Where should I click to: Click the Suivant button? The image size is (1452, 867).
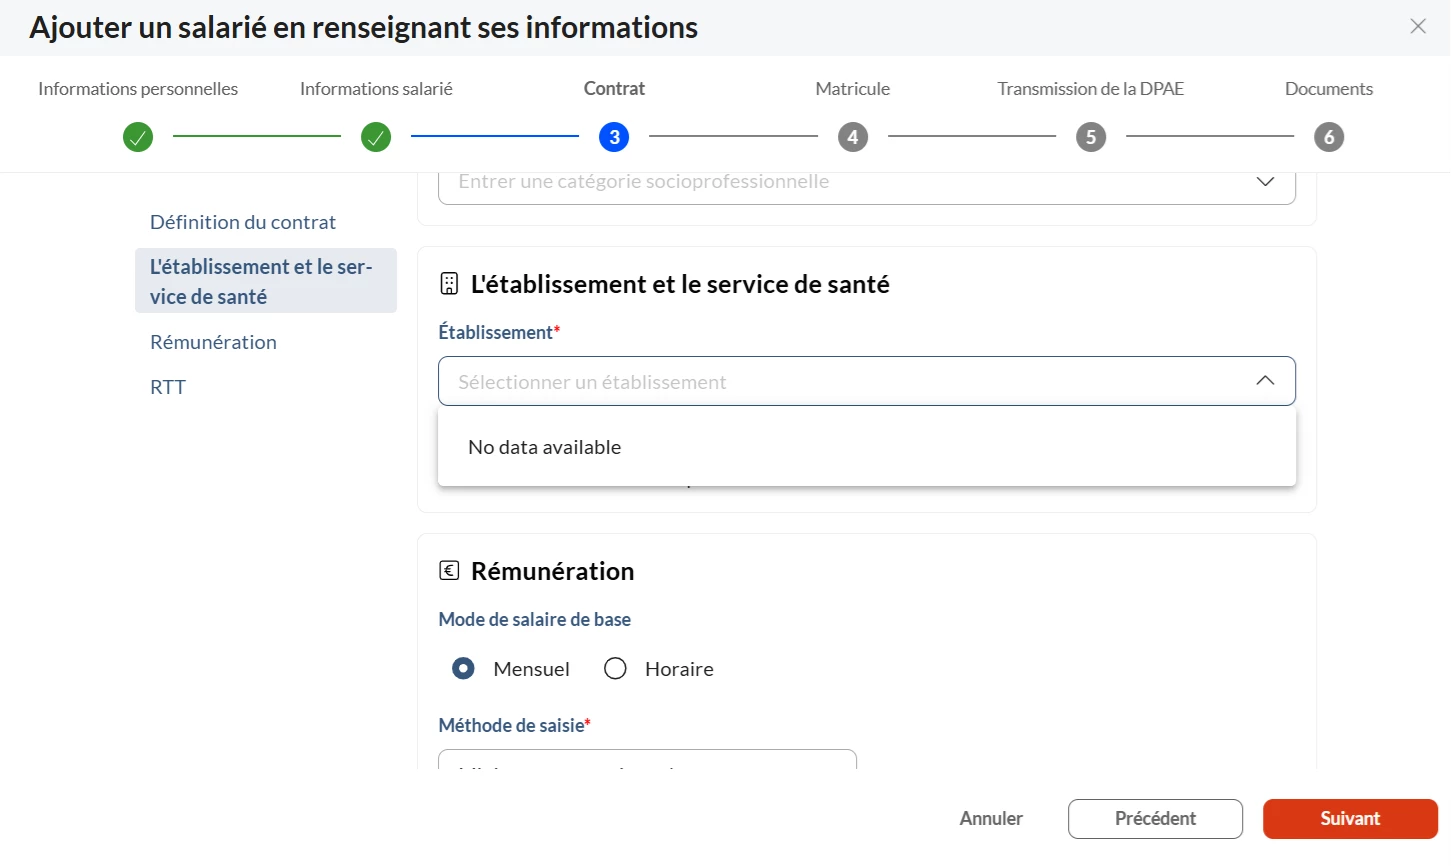[1349, 819]
